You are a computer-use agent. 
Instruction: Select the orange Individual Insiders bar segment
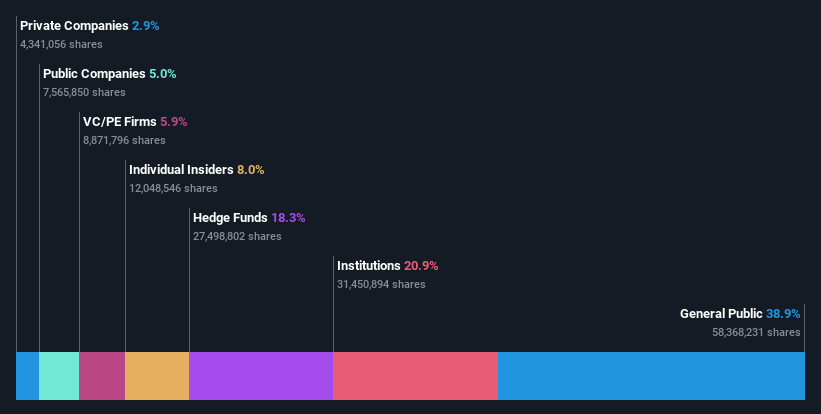[157, 376]
